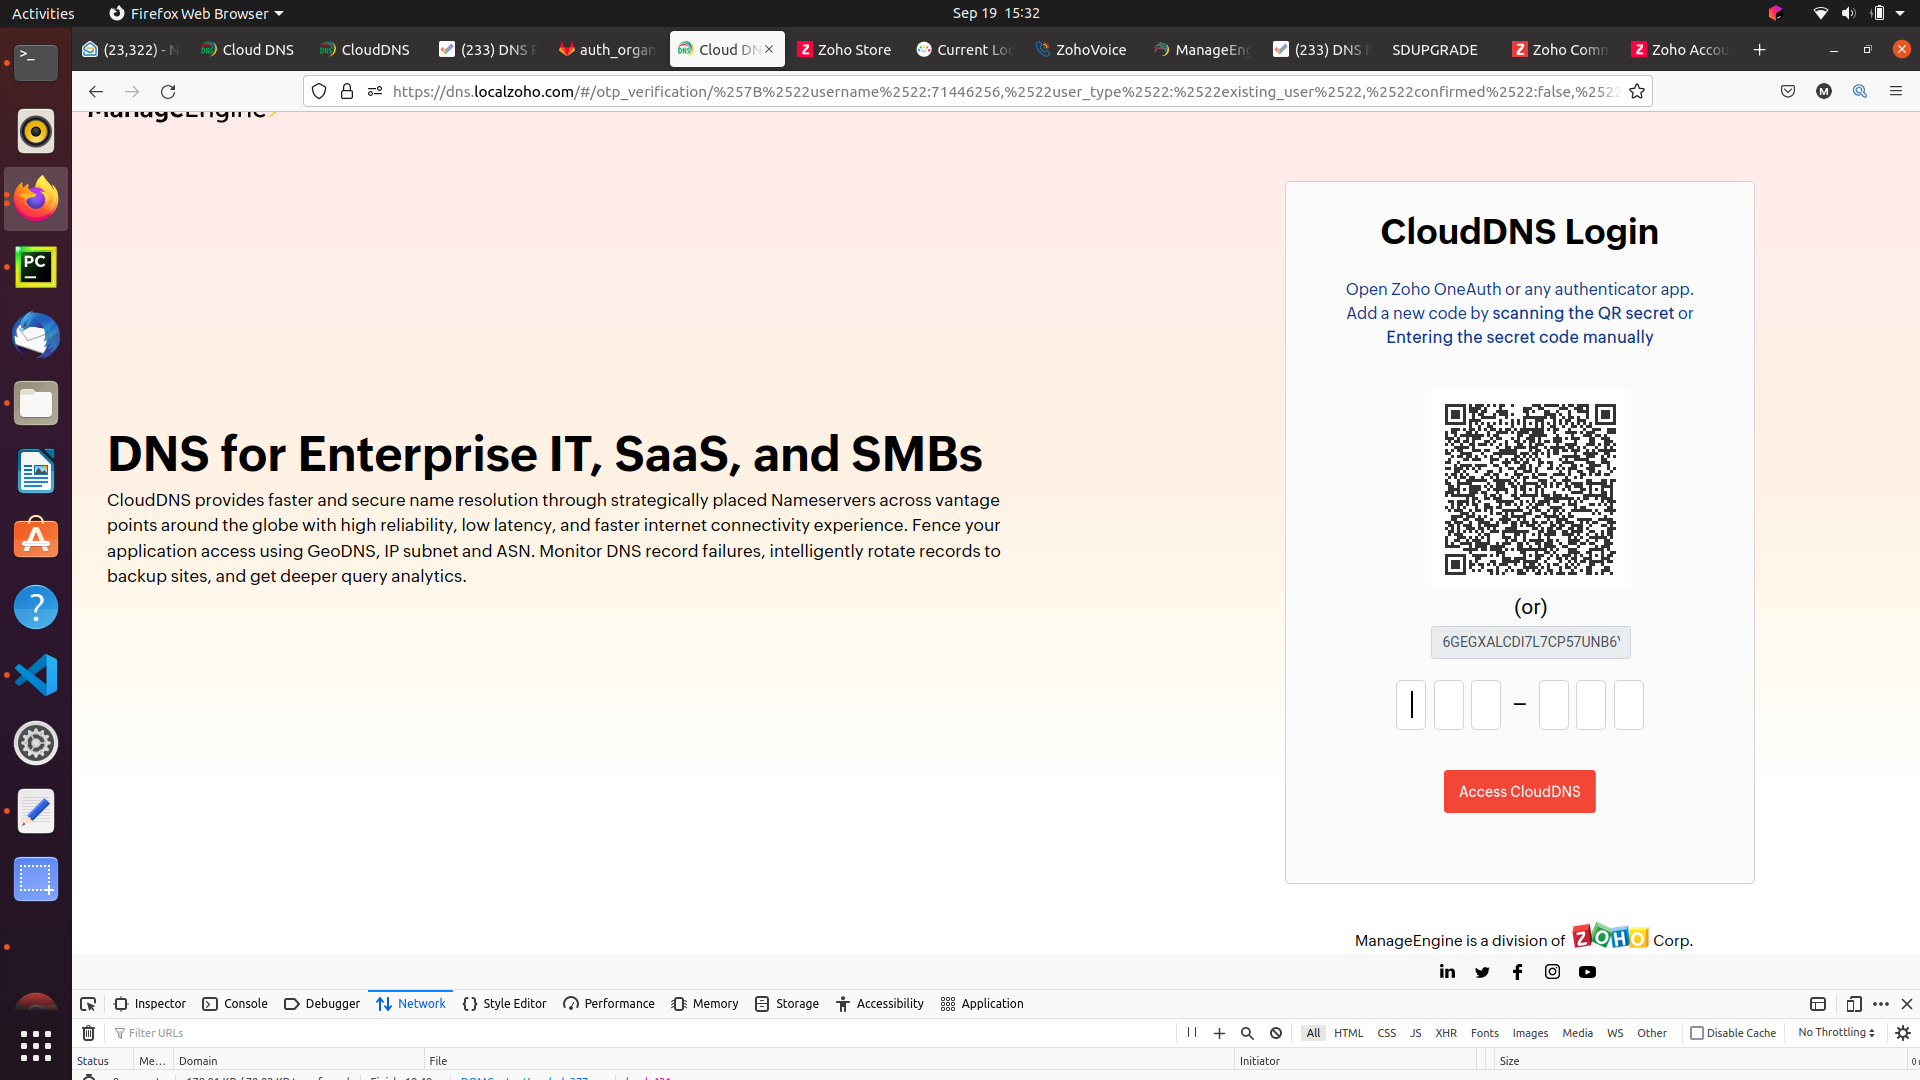The width and height of the screenshot is (1920, 1080).
Task: Switch to the Zoho Store browser tab
Action: (x=844, y=49)
